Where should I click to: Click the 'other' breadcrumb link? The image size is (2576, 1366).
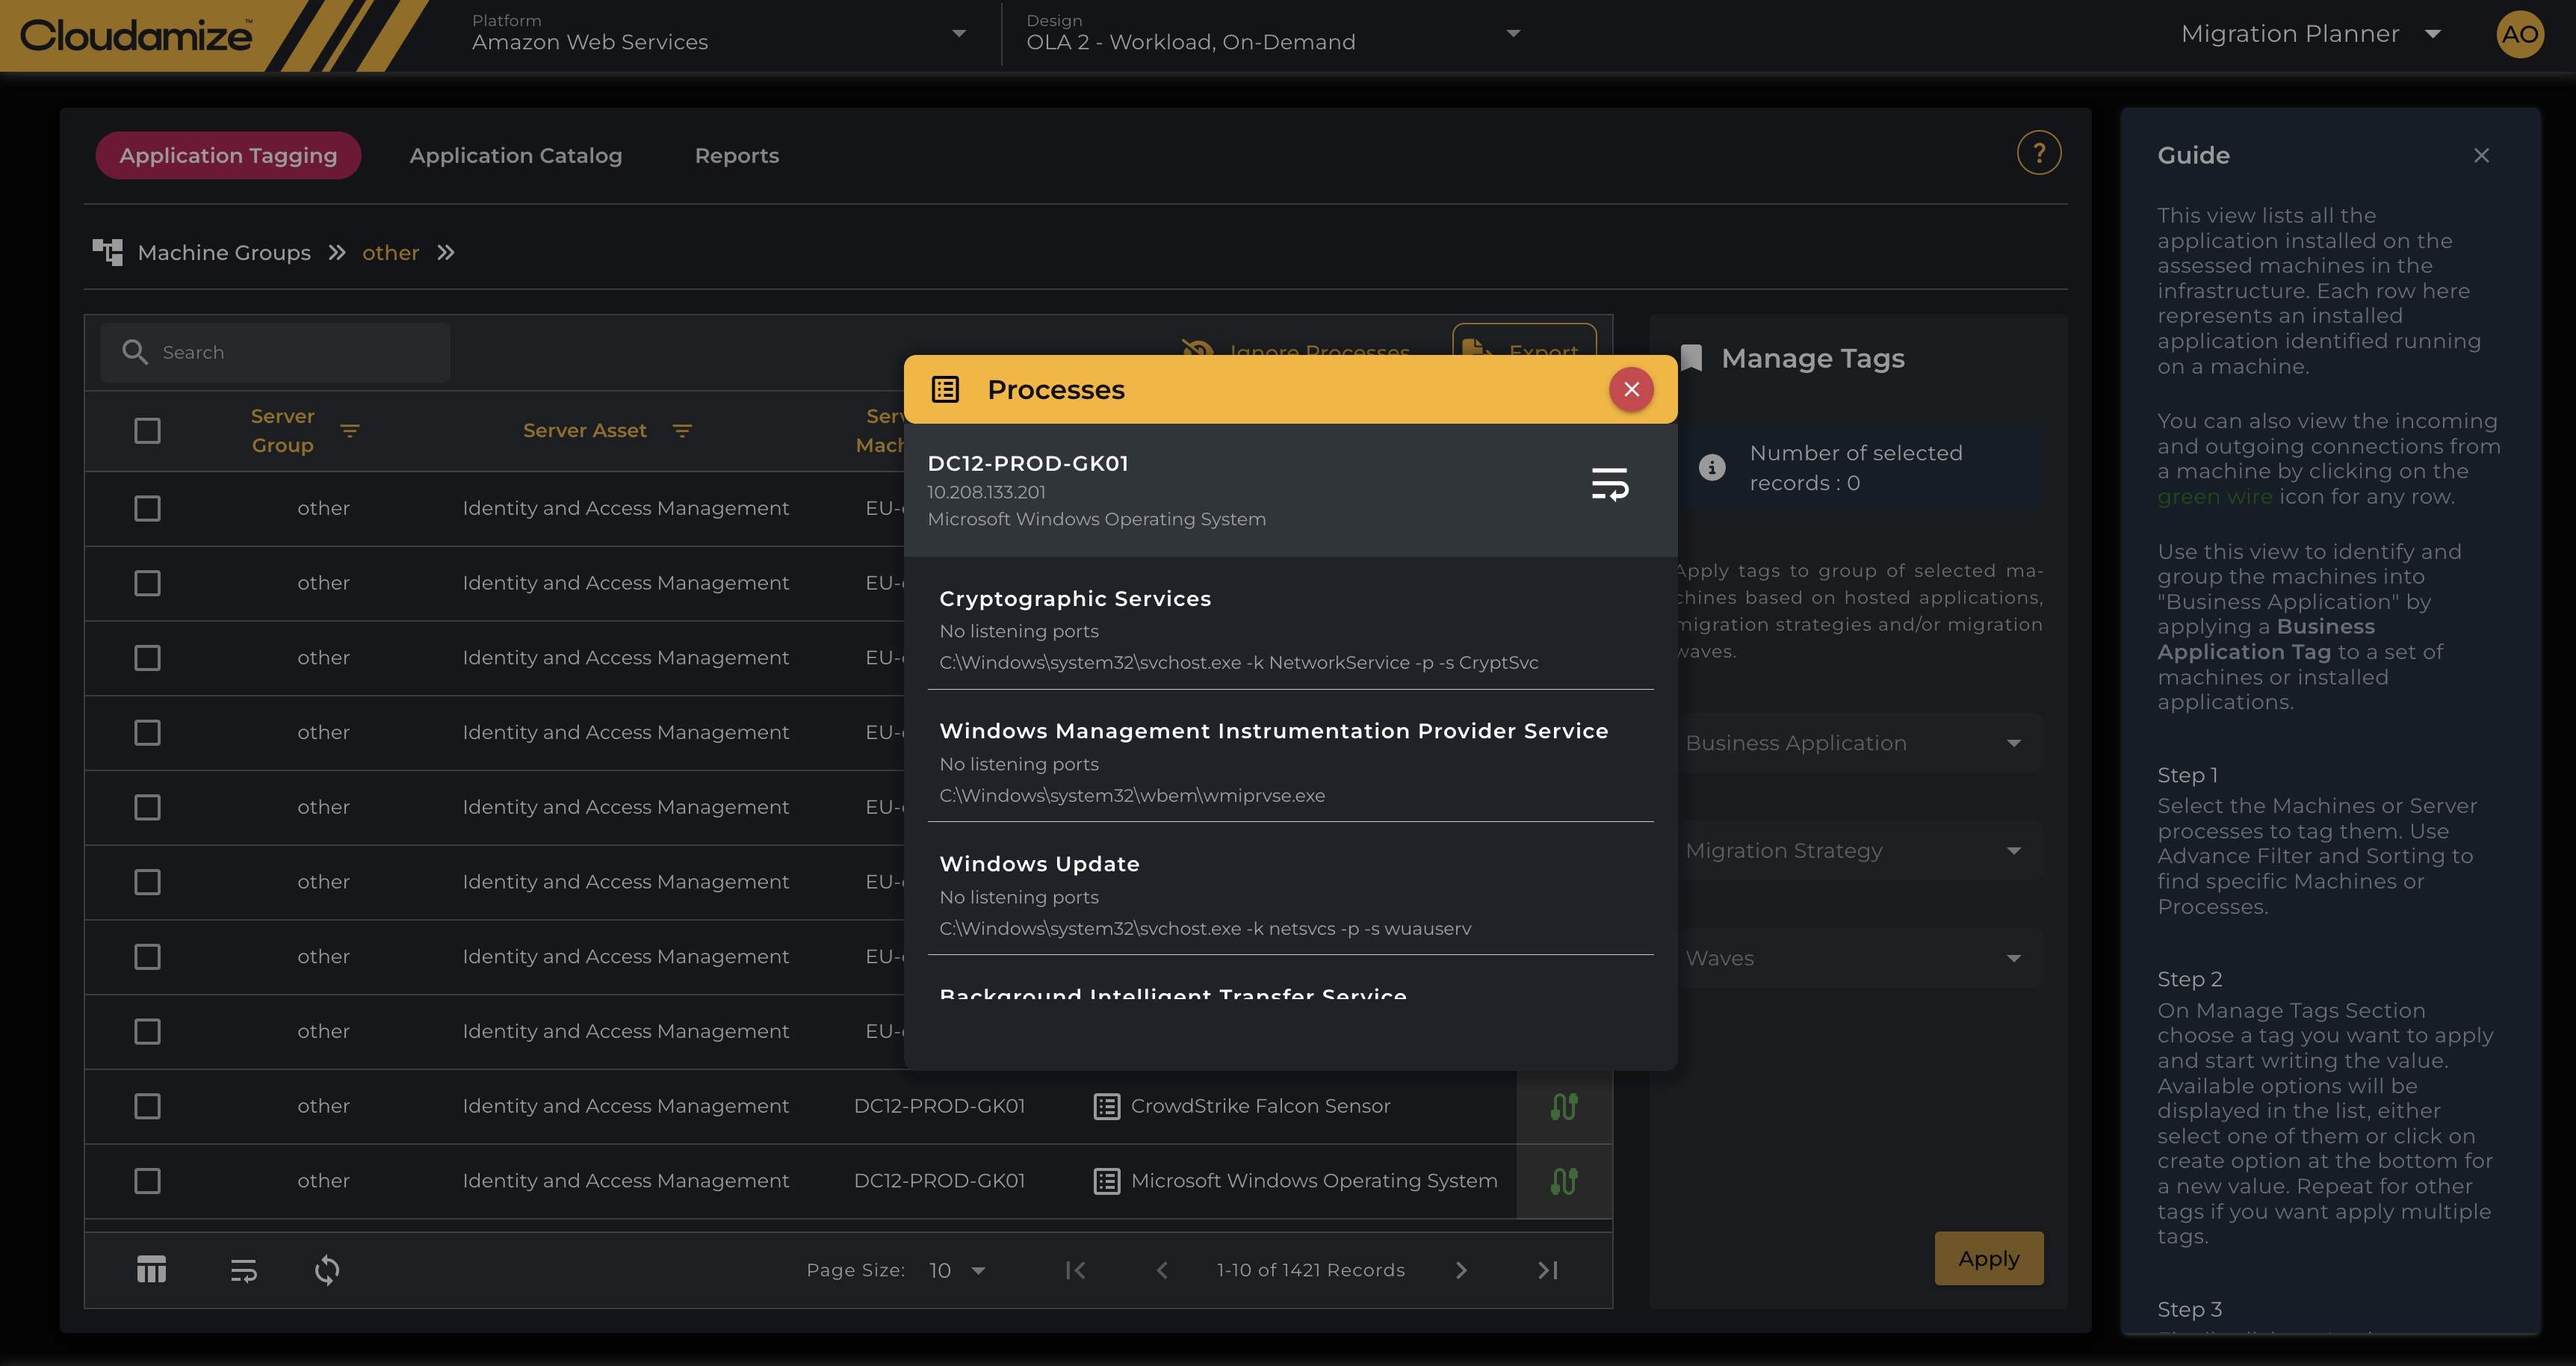coord(390,253)
